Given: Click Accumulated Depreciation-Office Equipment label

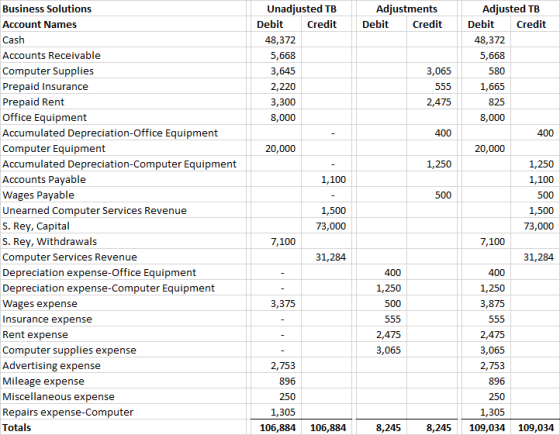Looking at the screenshot, I should point(110,133).
